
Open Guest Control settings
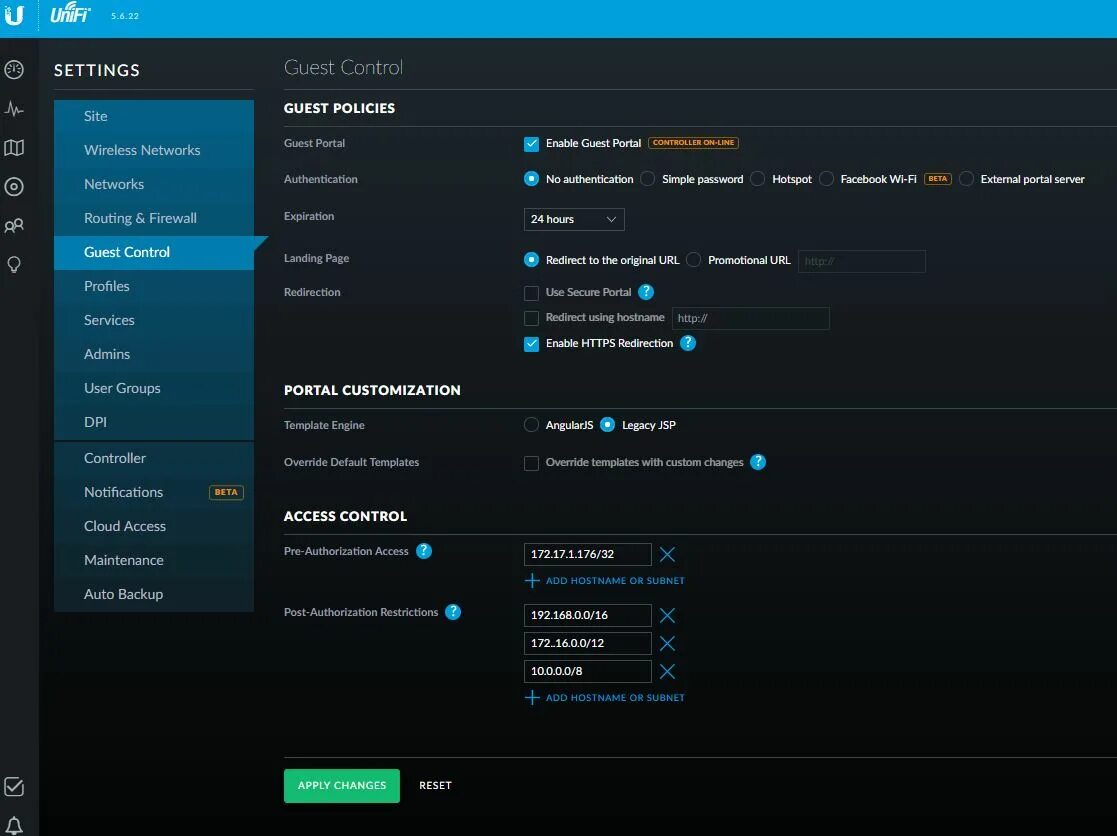click(x=154, y=252)
